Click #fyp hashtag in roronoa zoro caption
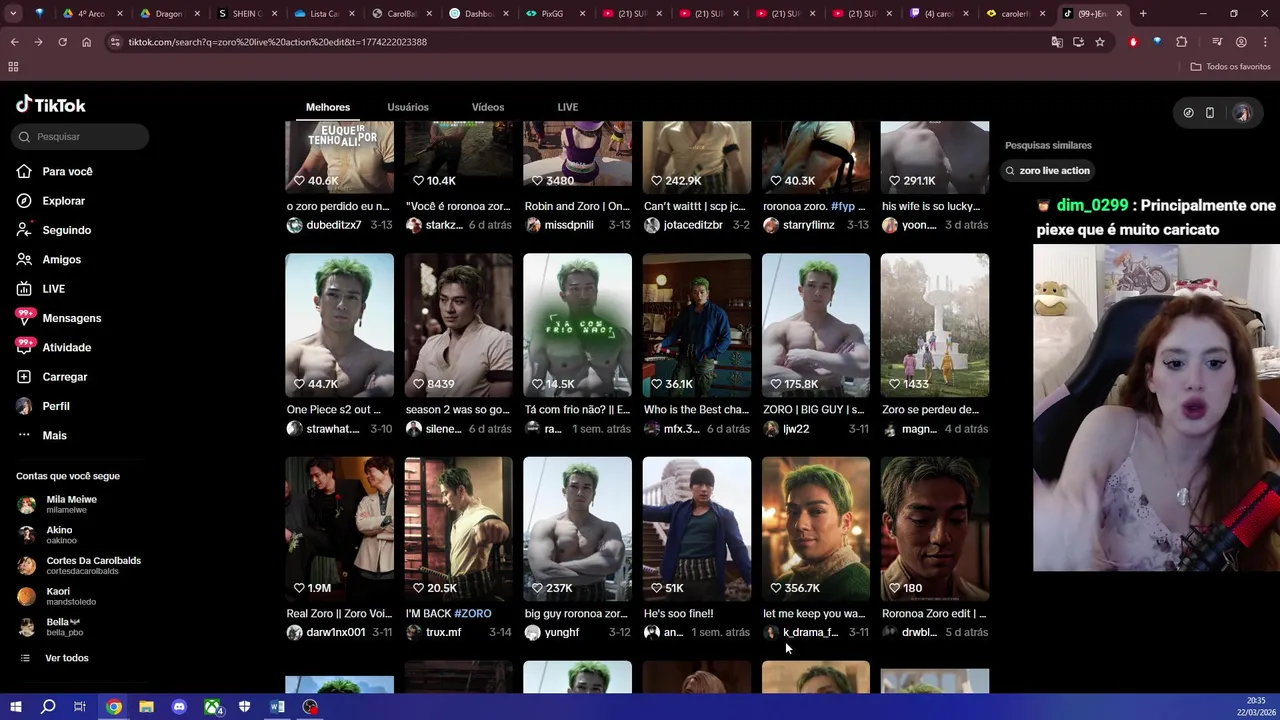Screen dimensions: 1280x720 [x=842, y=207]
